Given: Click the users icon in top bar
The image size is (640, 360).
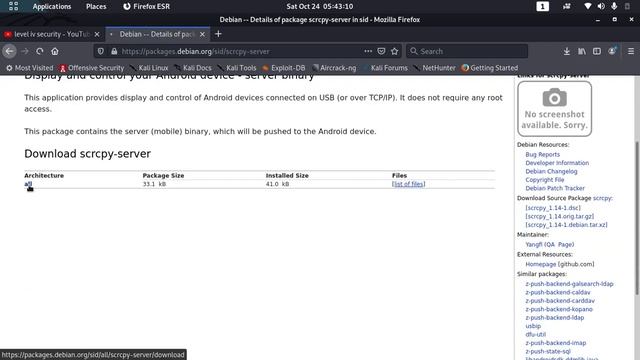Looking at the screenshot, I should pos(567,6).
